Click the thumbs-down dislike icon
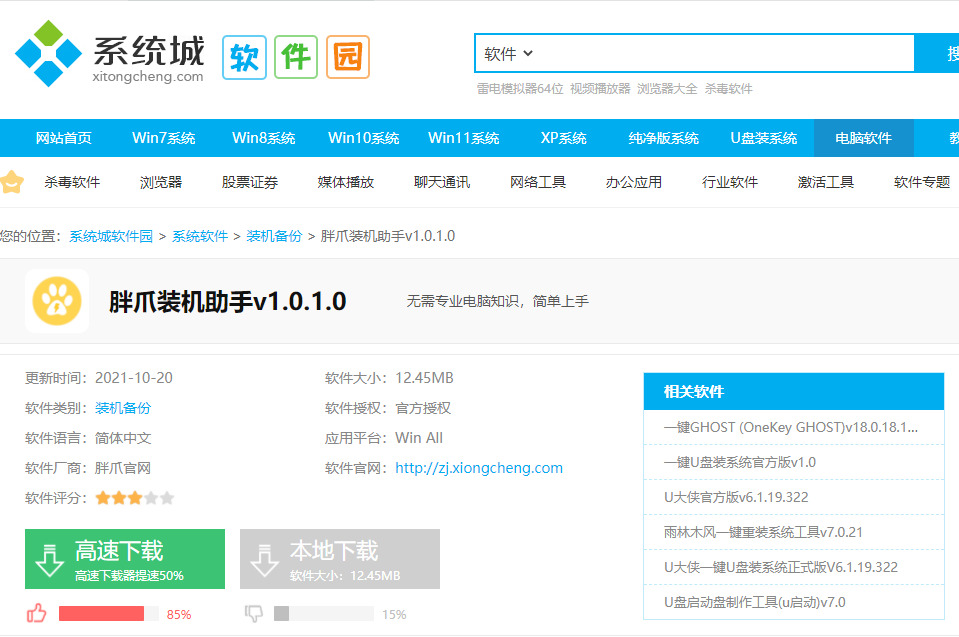The width and height of the screenshot is (959, 637). [x=254, y=613]
